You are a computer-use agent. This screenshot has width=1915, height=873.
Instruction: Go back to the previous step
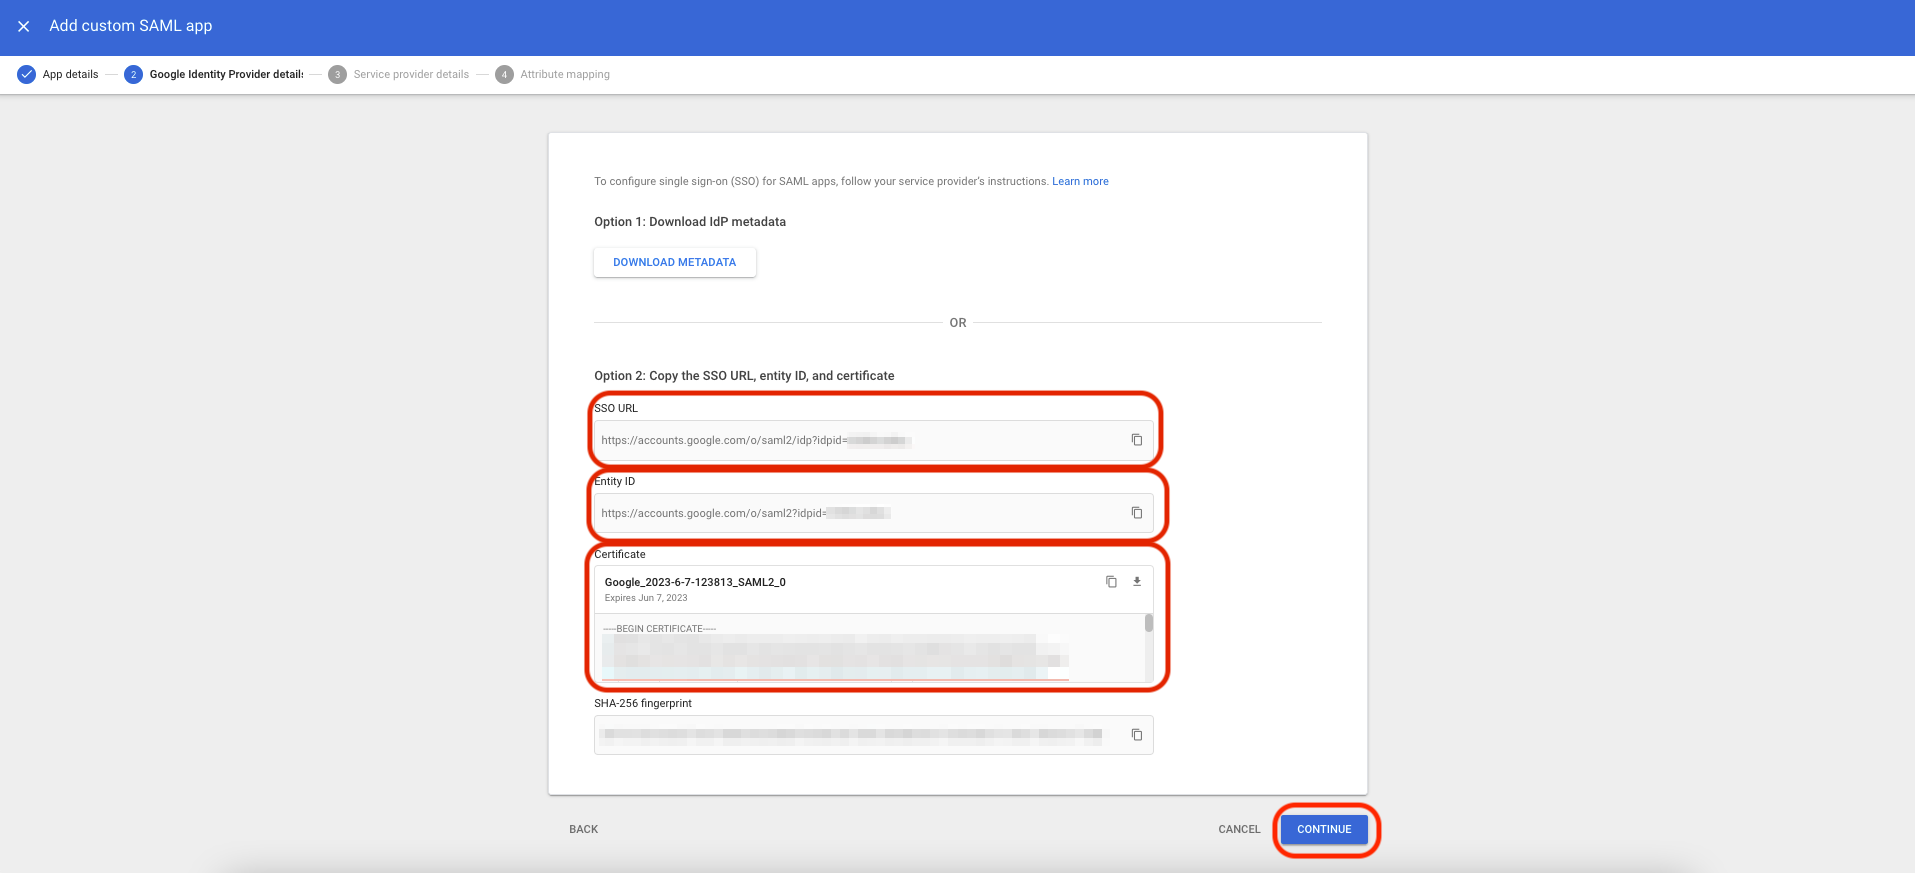click(583, 829)
